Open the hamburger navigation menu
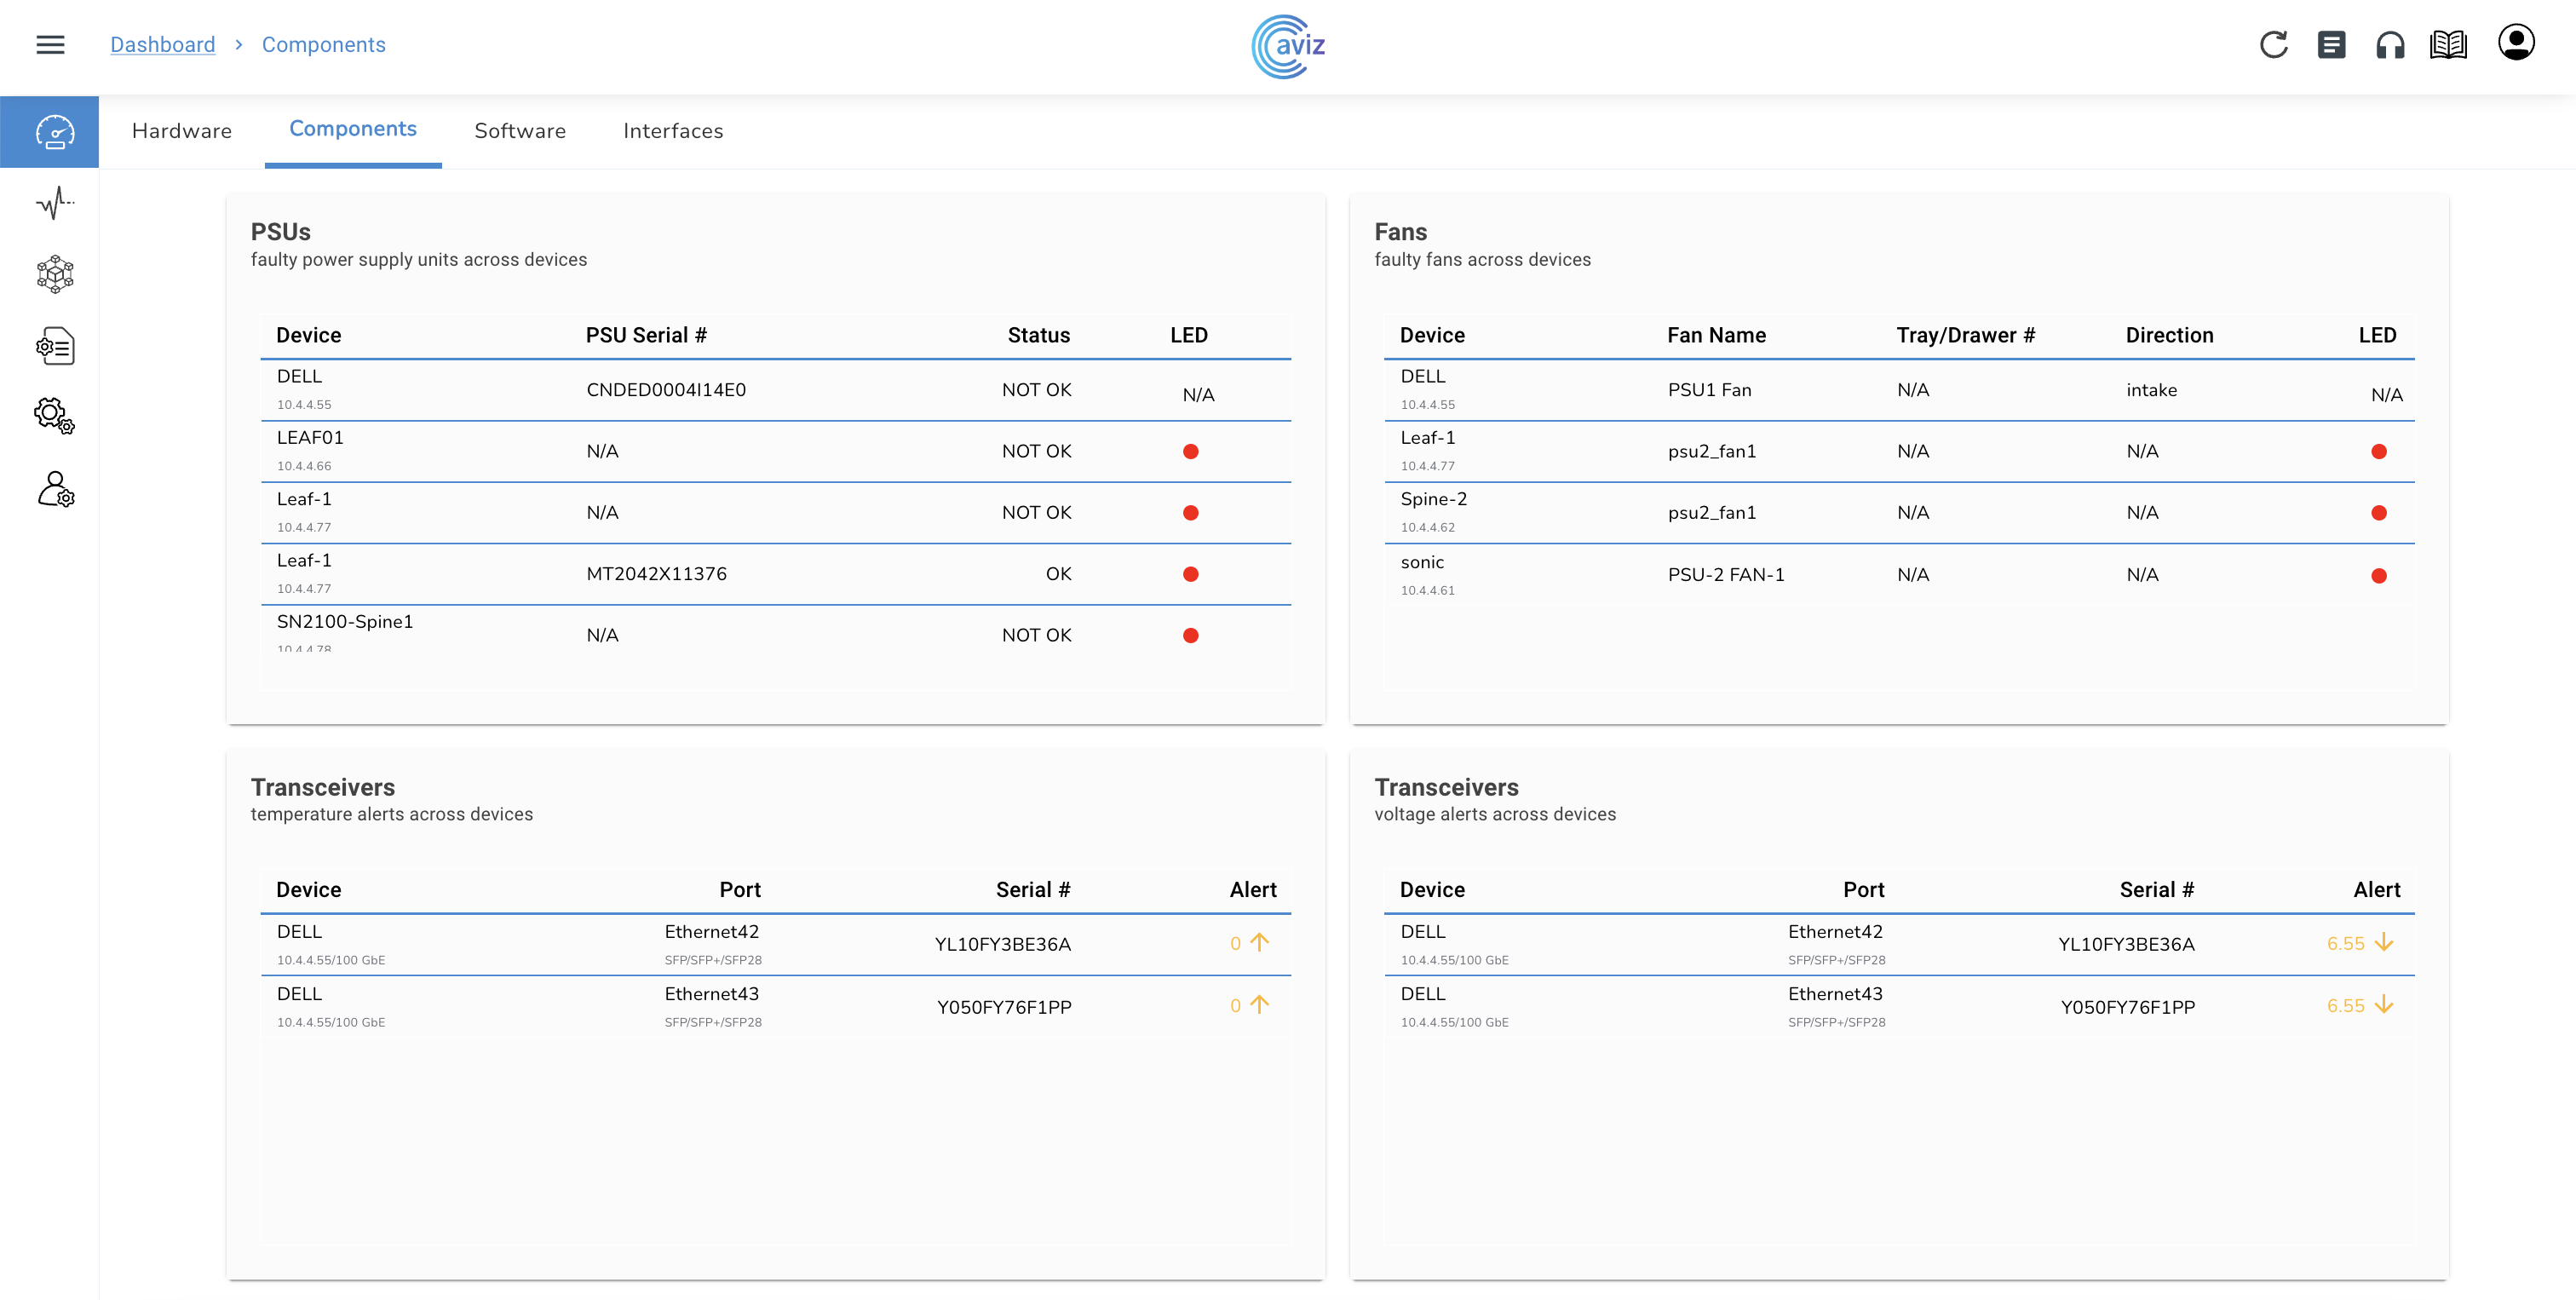Screen dimensions: 2576x1300 click(x=50, y=45)
